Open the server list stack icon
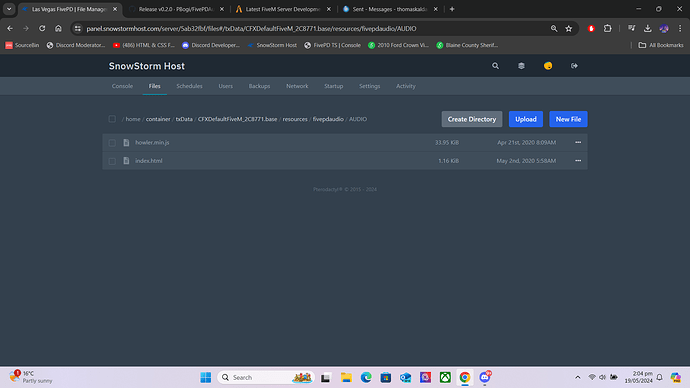 521,66
